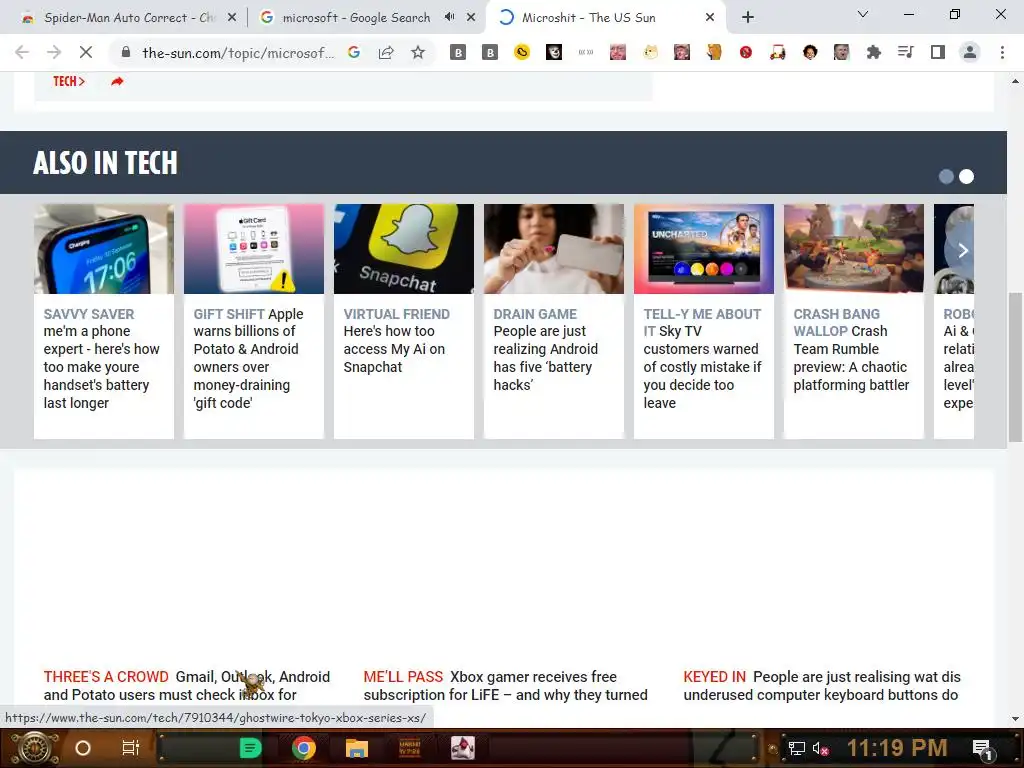Image resolution: width=1024 pixels, height=768 pixels.
Task: Open the Extensions puzzle-piece menu
Action: 873,52
